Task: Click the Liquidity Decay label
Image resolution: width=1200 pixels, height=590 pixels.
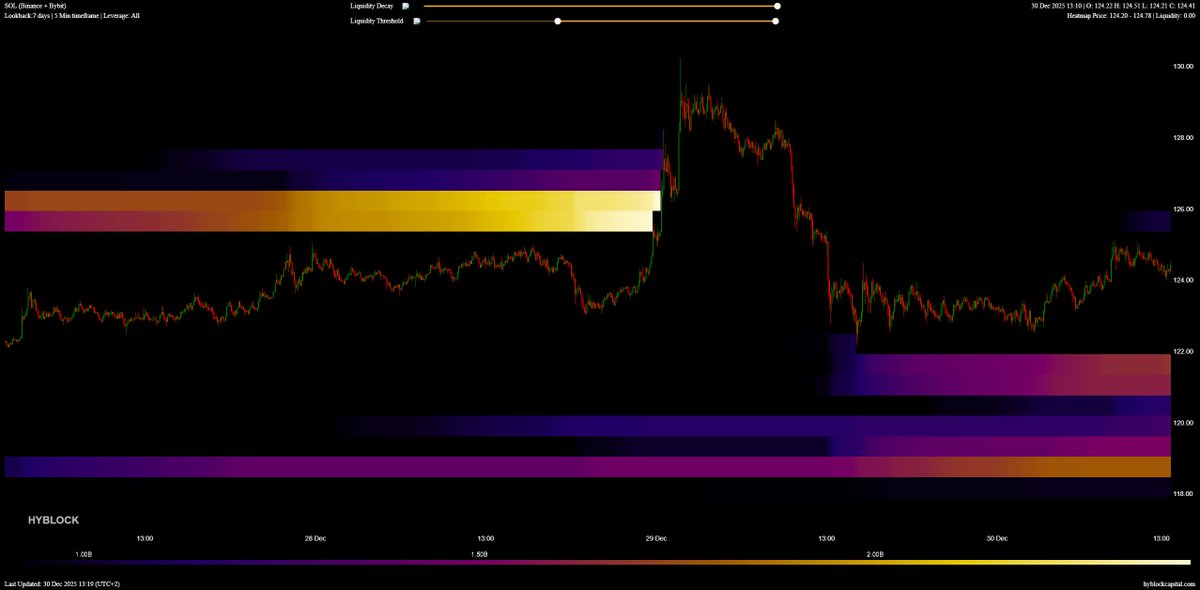Action: coord(371,6)
